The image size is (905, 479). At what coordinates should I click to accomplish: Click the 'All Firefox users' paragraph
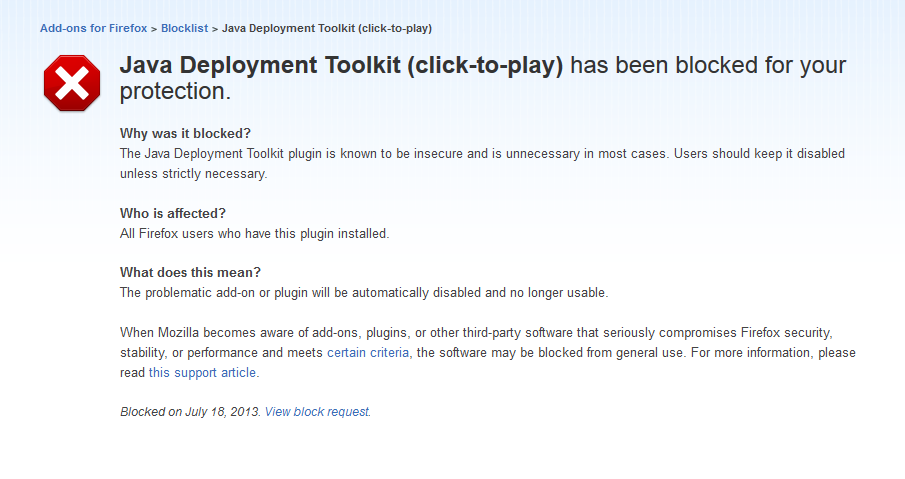255,234
